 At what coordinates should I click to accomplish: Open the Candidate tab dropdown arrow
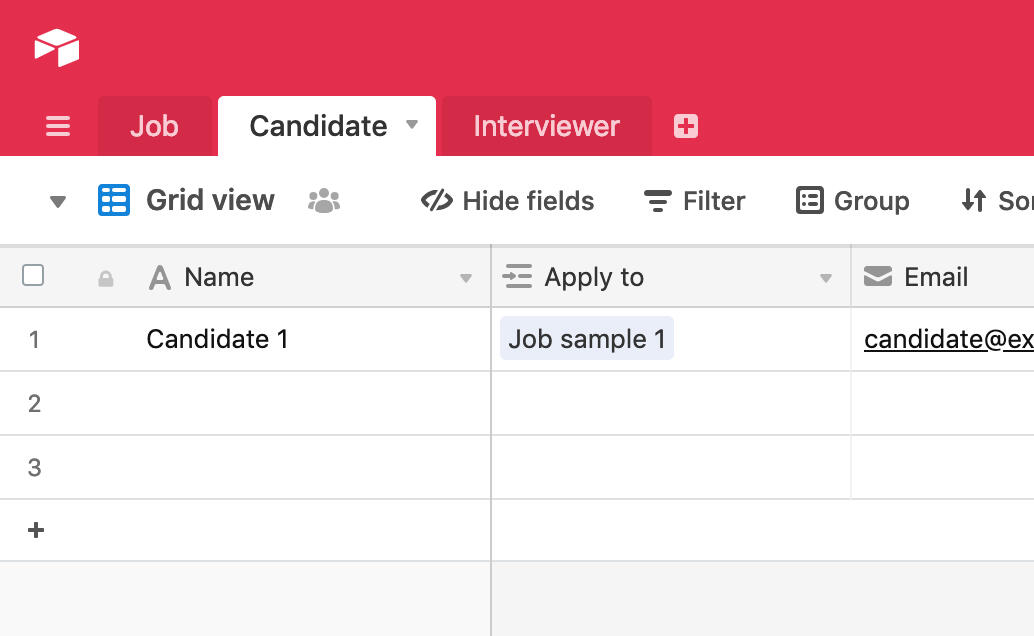point(411,125)
